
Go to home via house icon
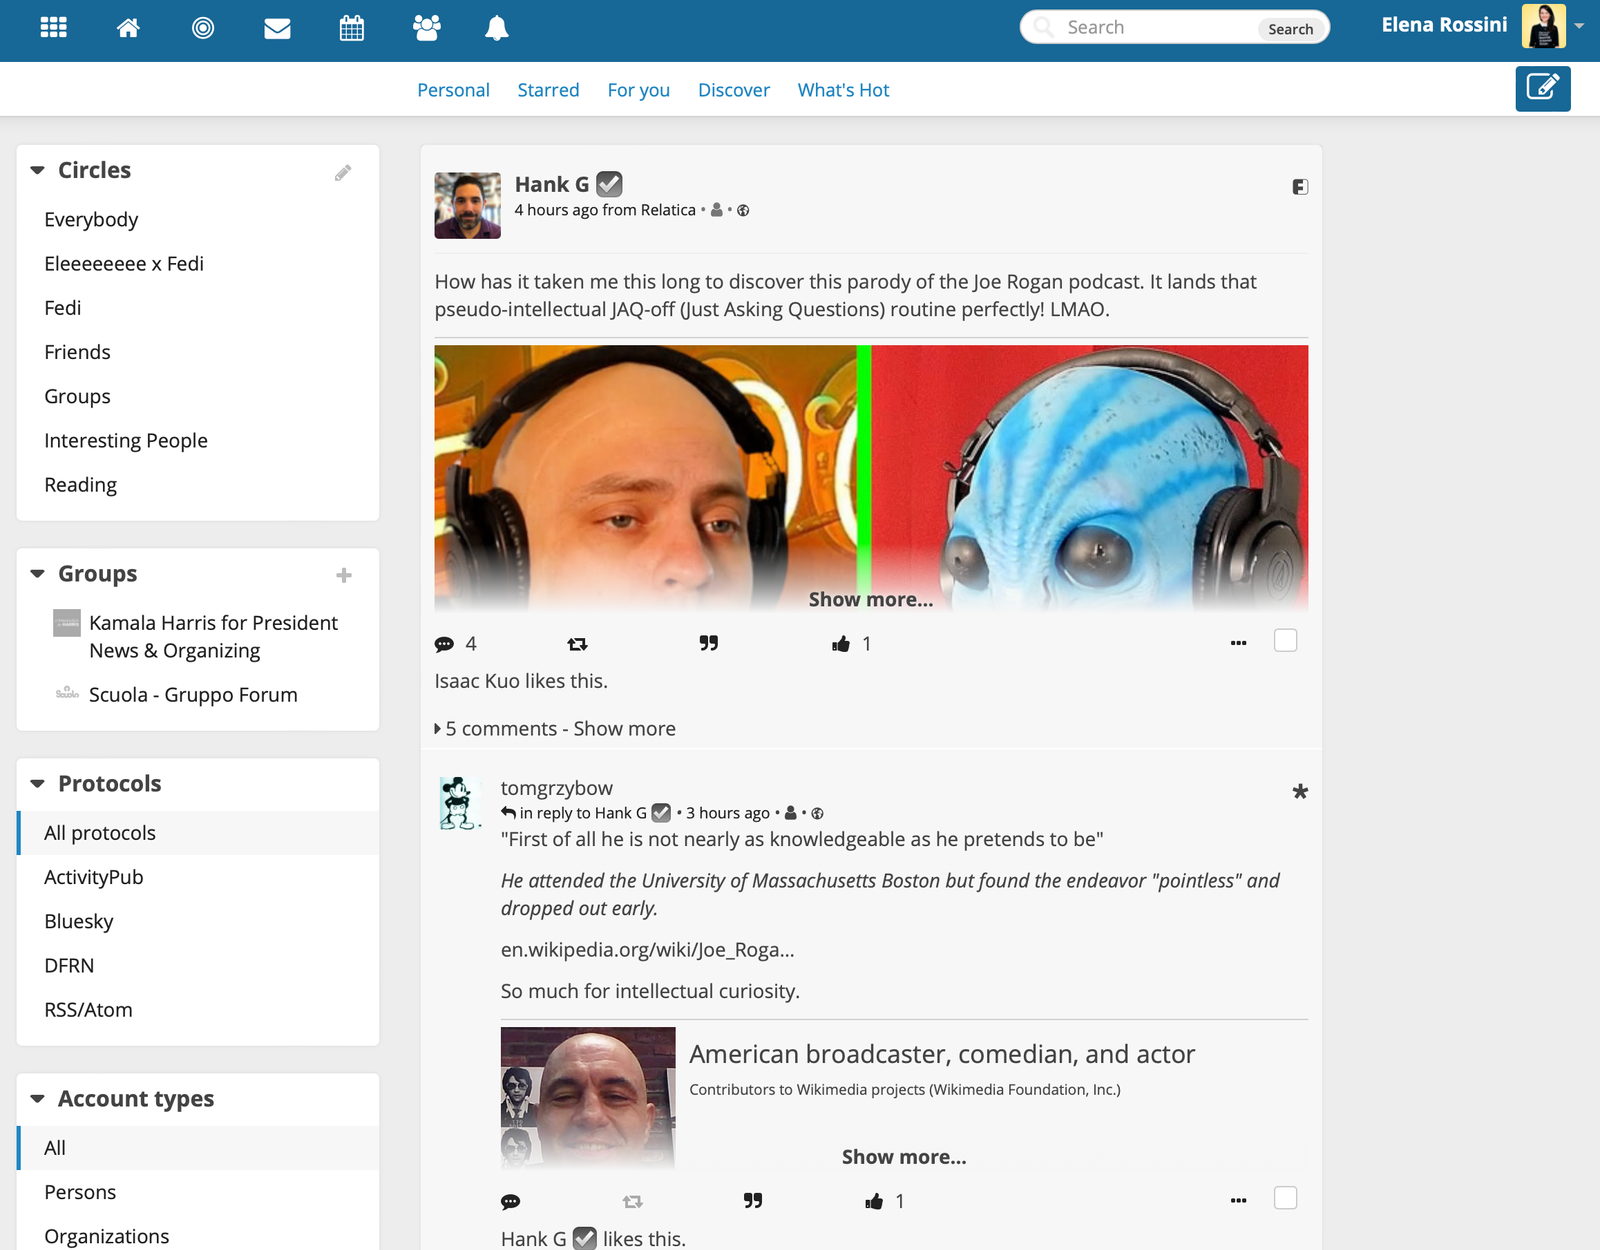coord(128,28)
